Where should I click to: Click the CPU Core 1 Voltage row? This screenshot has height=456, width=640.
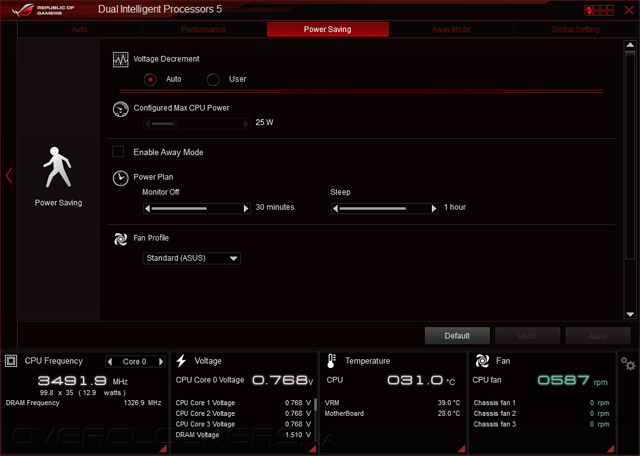tap(243, 403)
